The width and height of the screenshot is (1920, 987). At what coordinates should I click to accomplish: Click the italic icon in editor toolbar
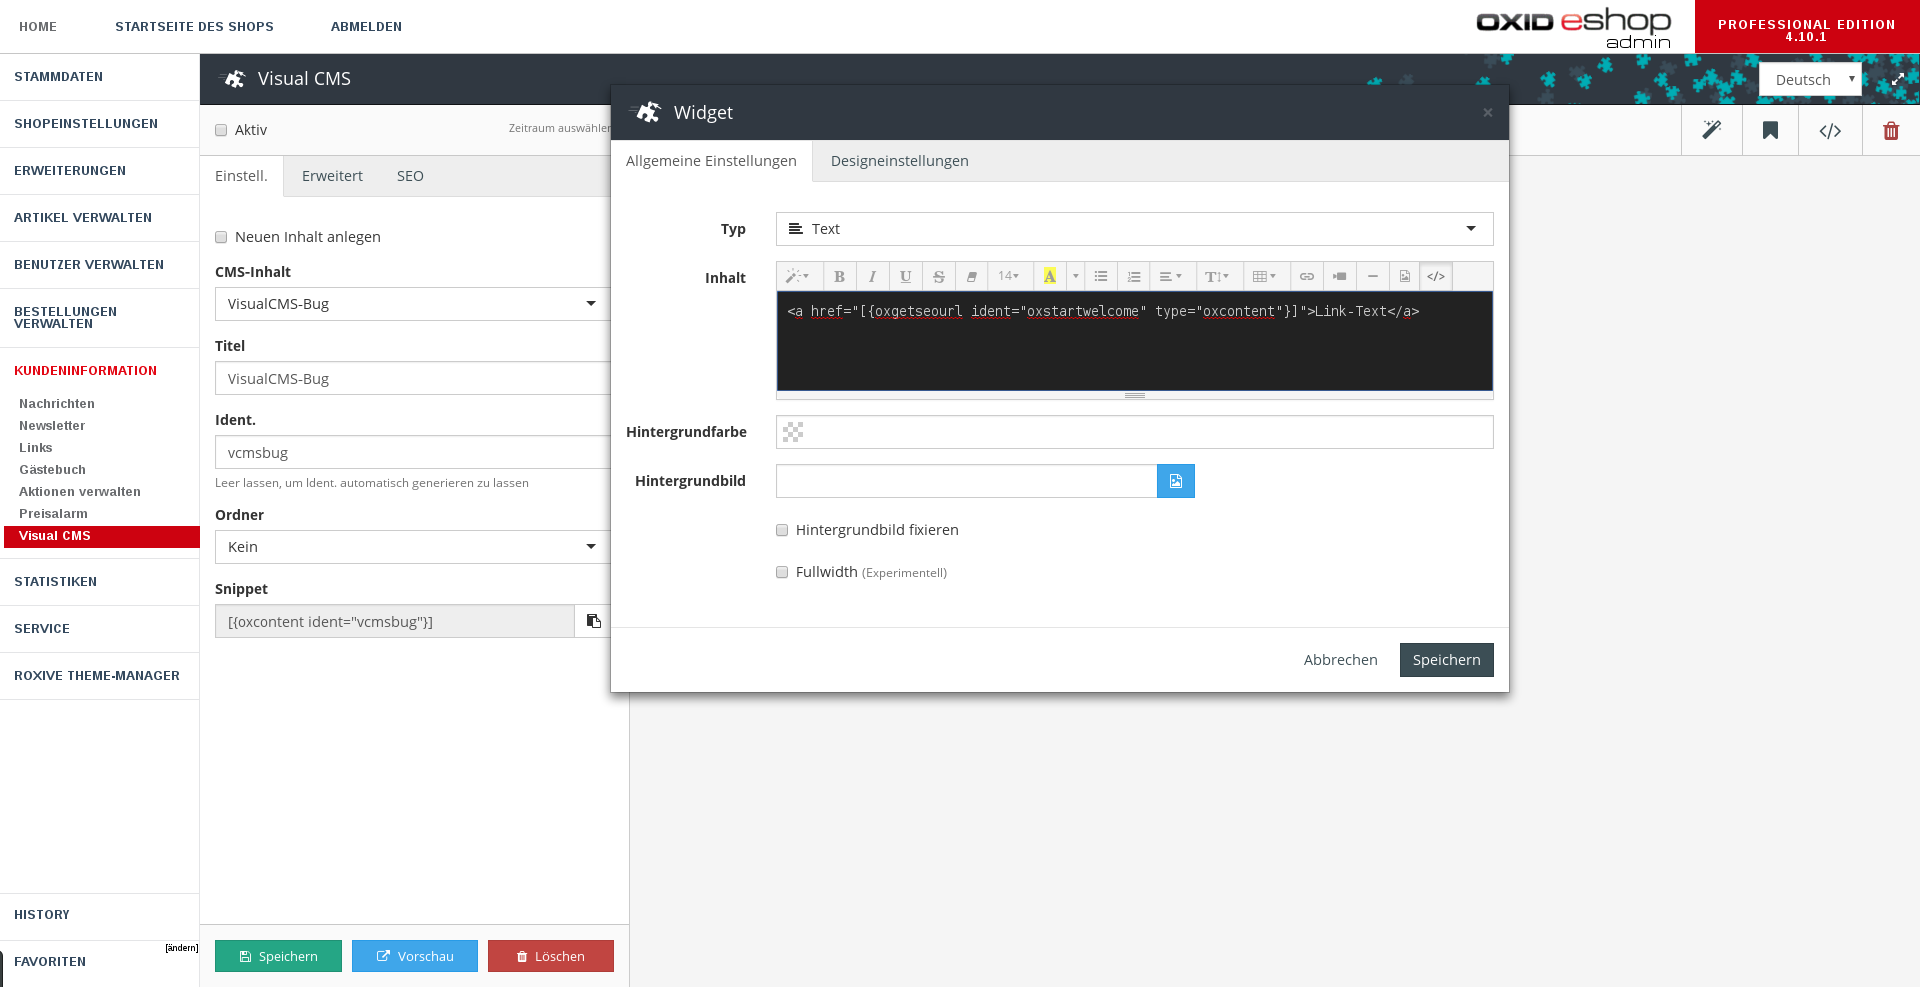pyautogui.click(x=872, y=277)
